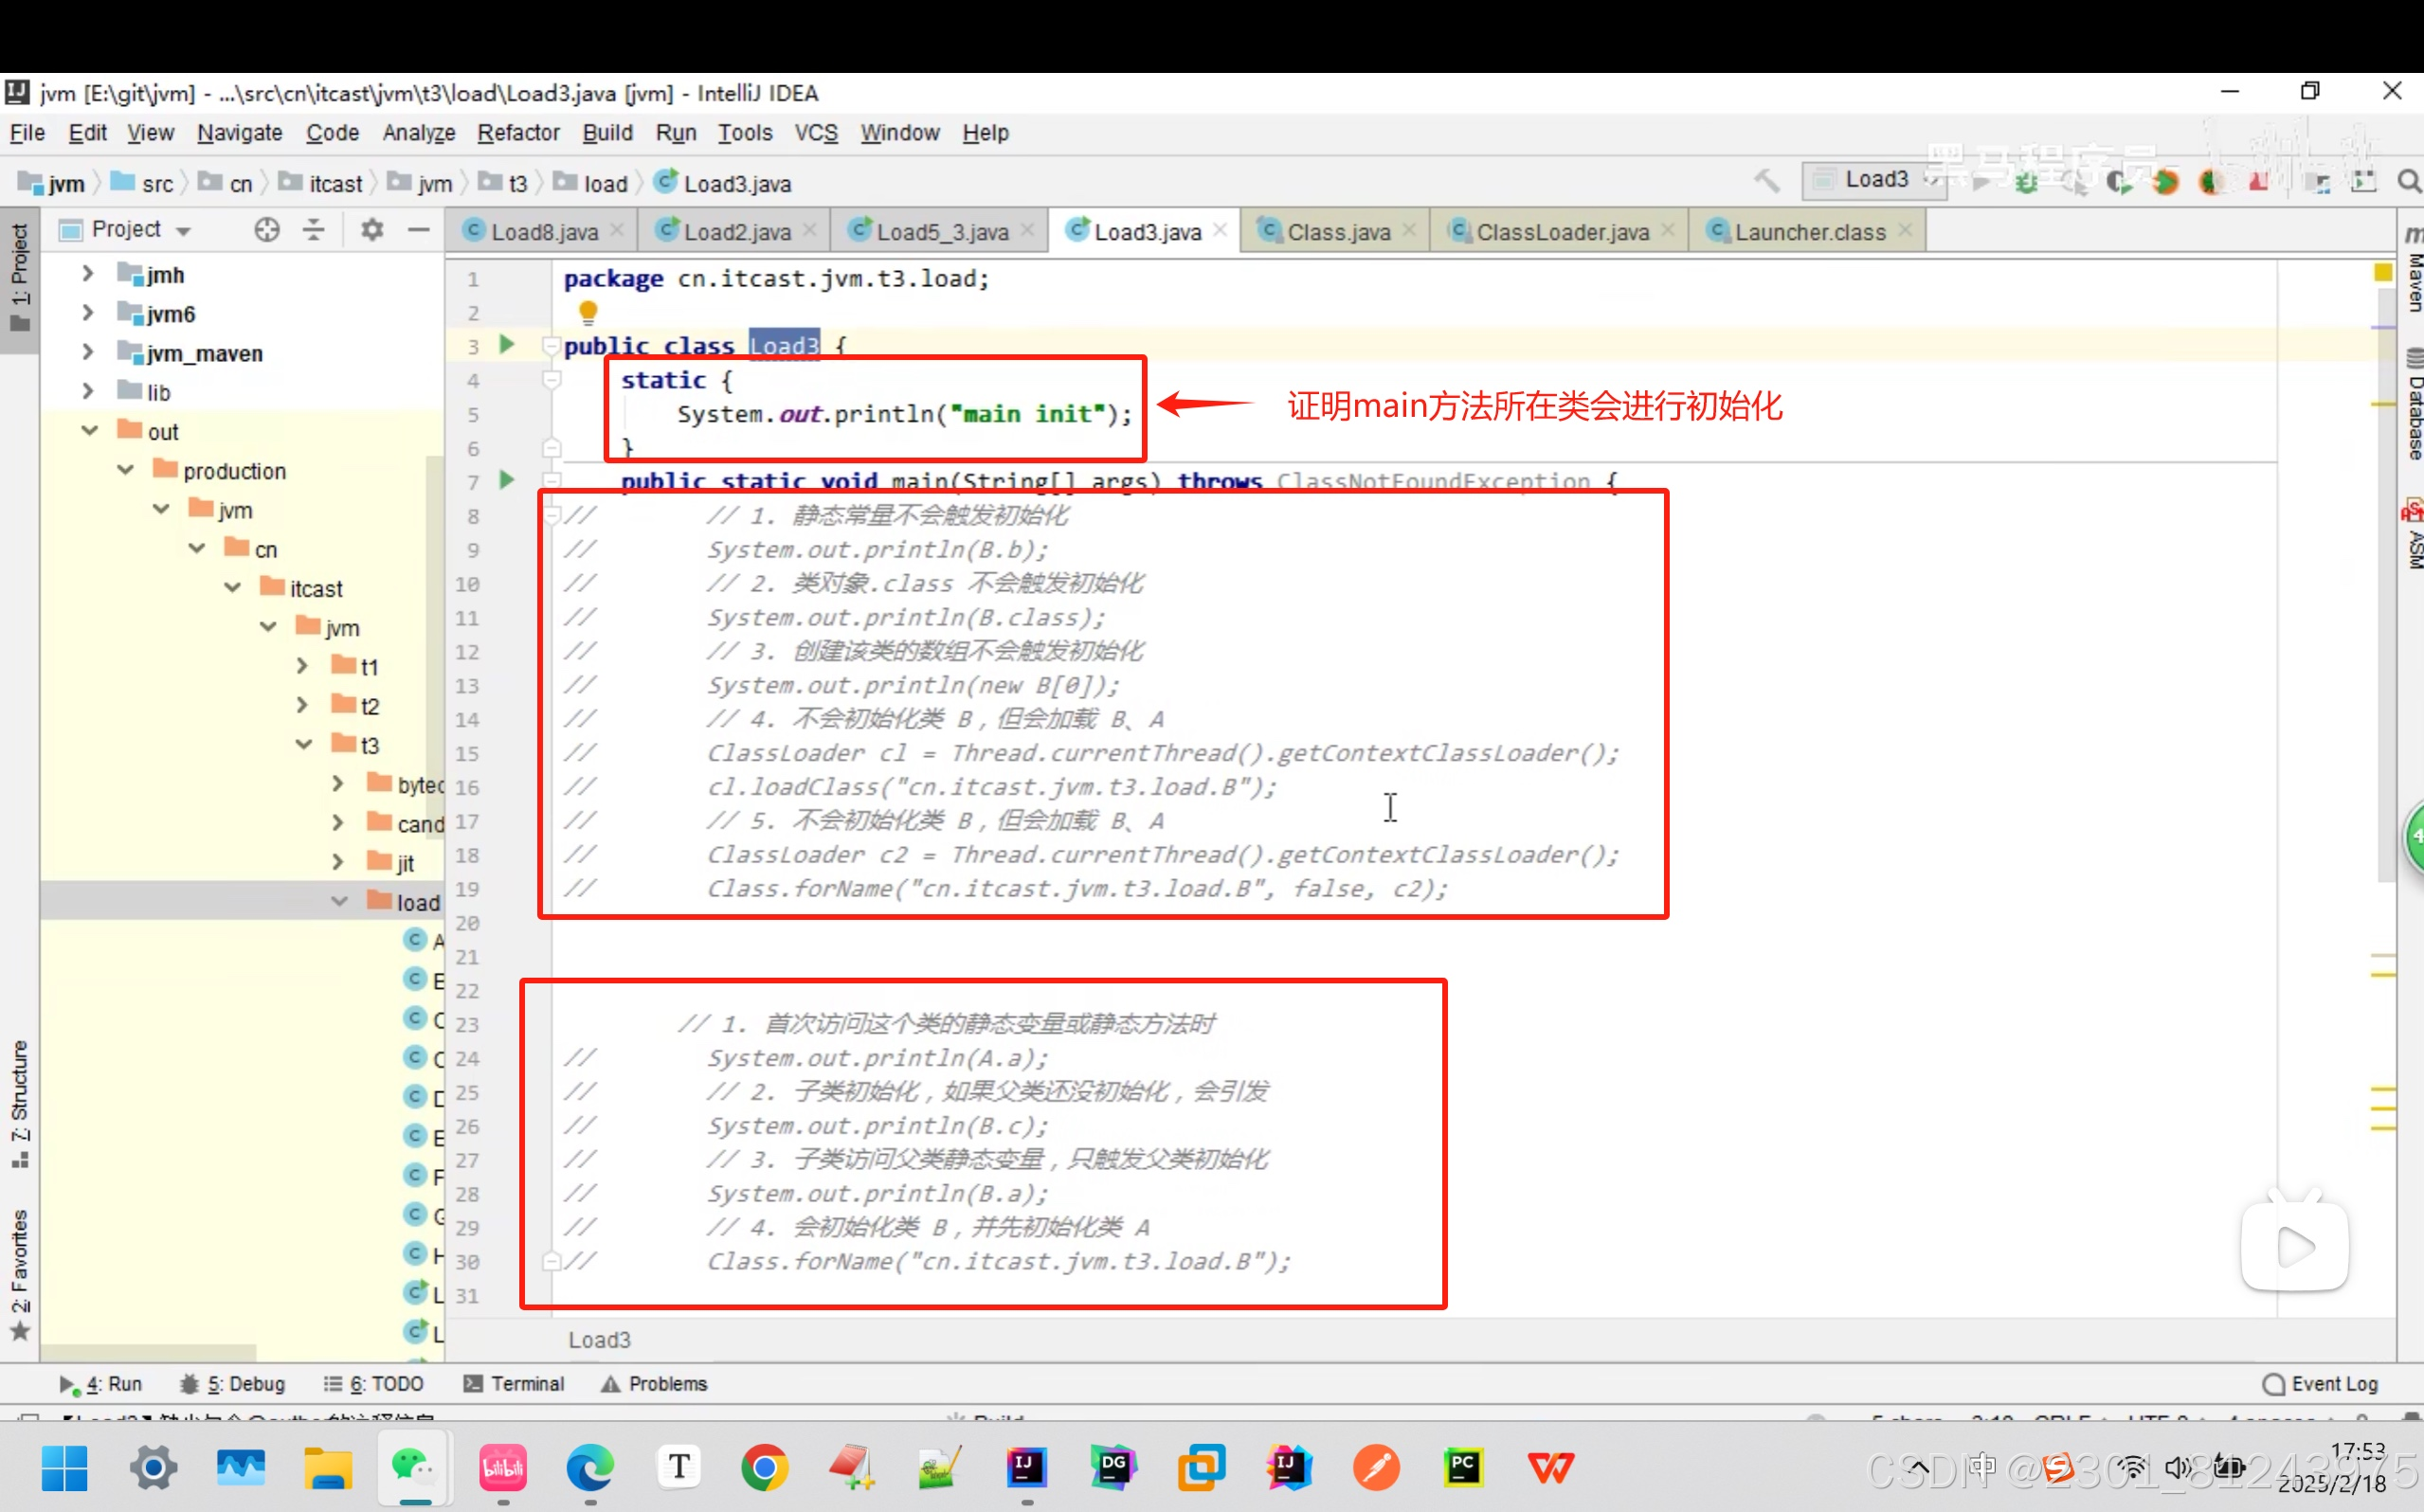Hide the Project panel with minus icon
This screenshot has height=1512, width=2424.
pos(419,230)
